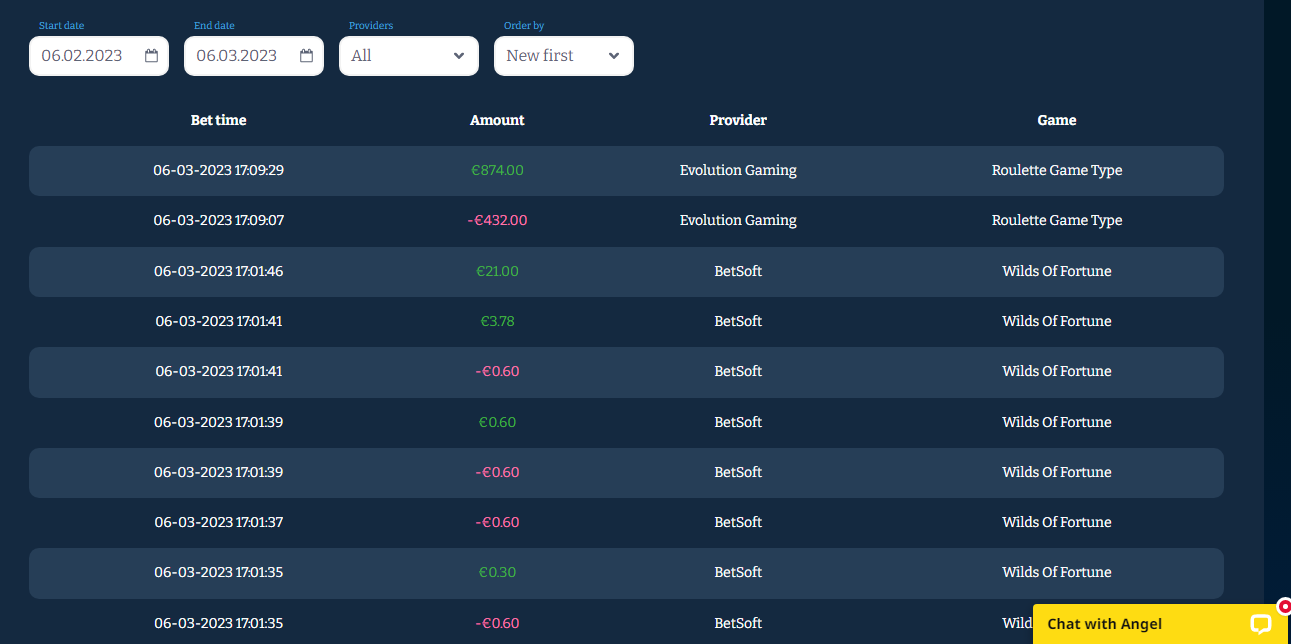
Task: Select the €874.00 Roulette bet row
Action: point(626,171)
